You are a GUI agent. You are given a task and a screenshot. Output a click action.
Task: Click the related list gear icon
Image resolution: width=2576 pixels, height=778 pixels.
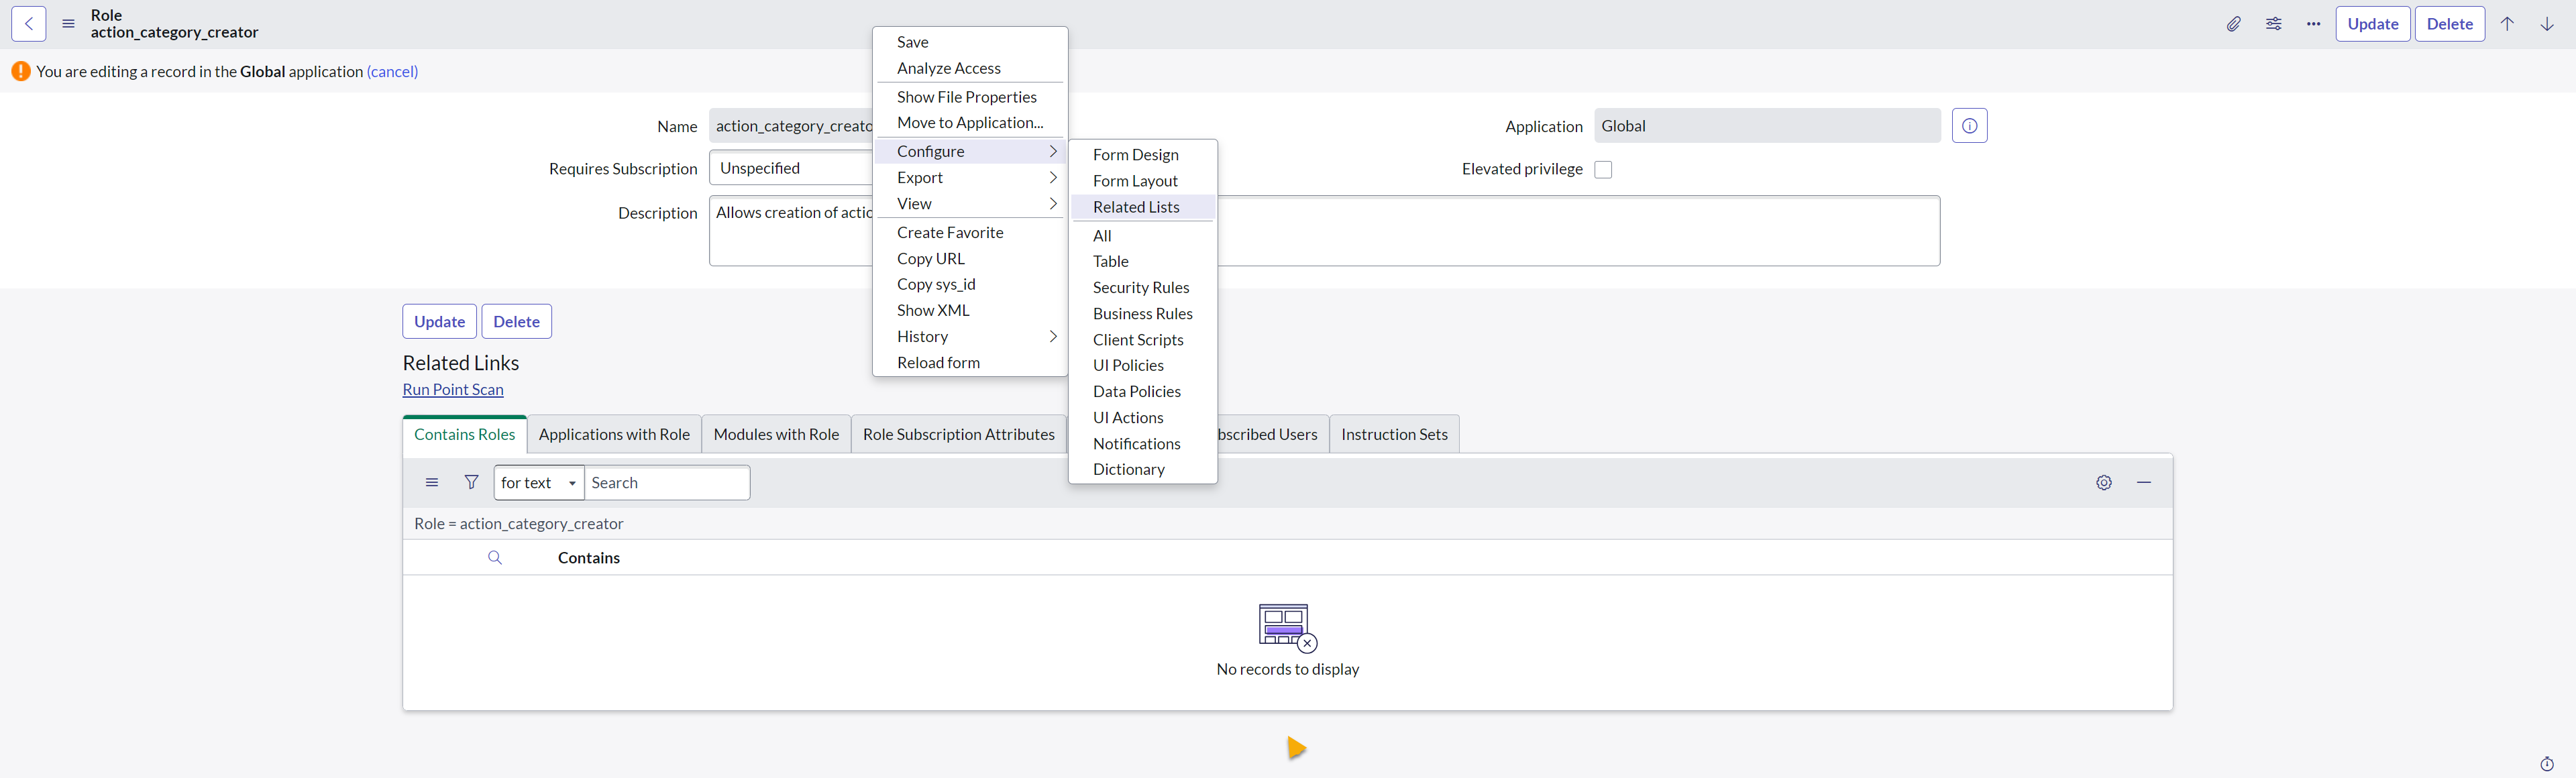2104,482
